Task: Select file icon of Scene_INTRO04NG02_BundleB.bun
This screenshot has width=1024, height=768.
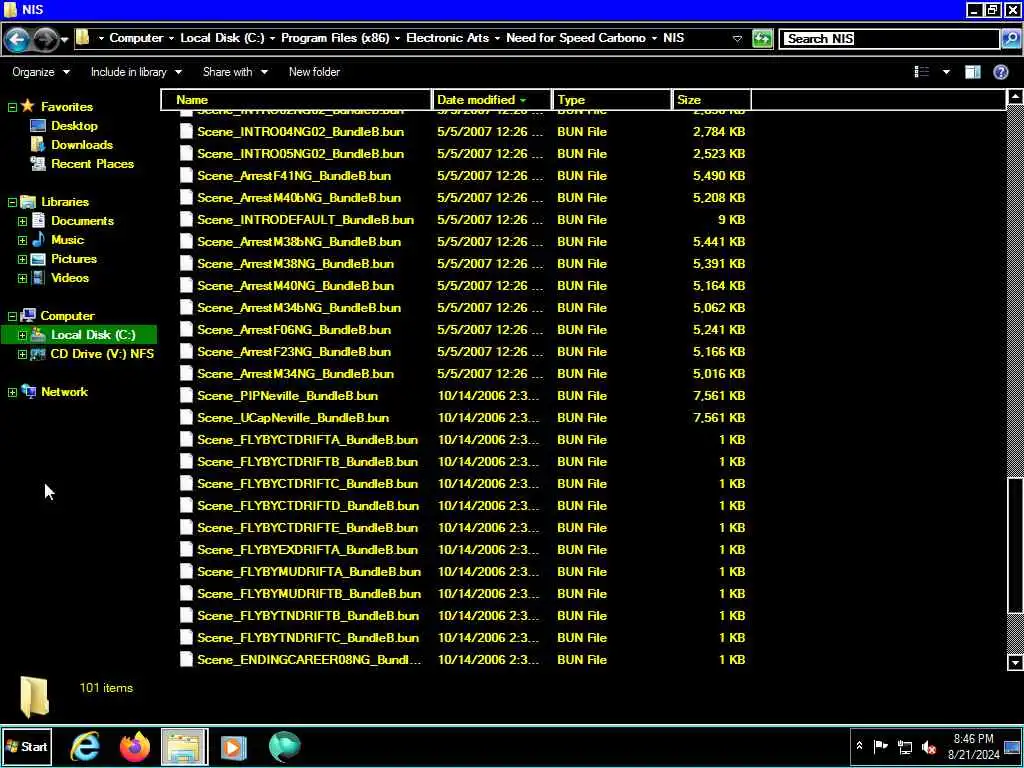Action: pos(186,132)
